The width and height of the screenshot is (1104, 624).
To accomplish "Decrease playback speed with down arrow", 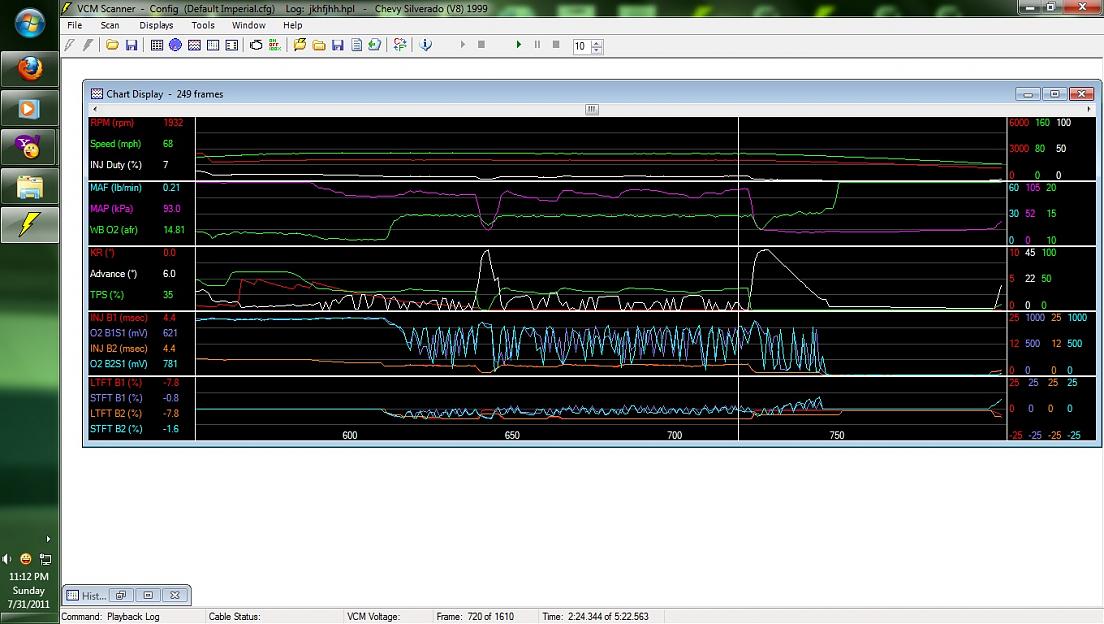I will click(x=597, y=50).
